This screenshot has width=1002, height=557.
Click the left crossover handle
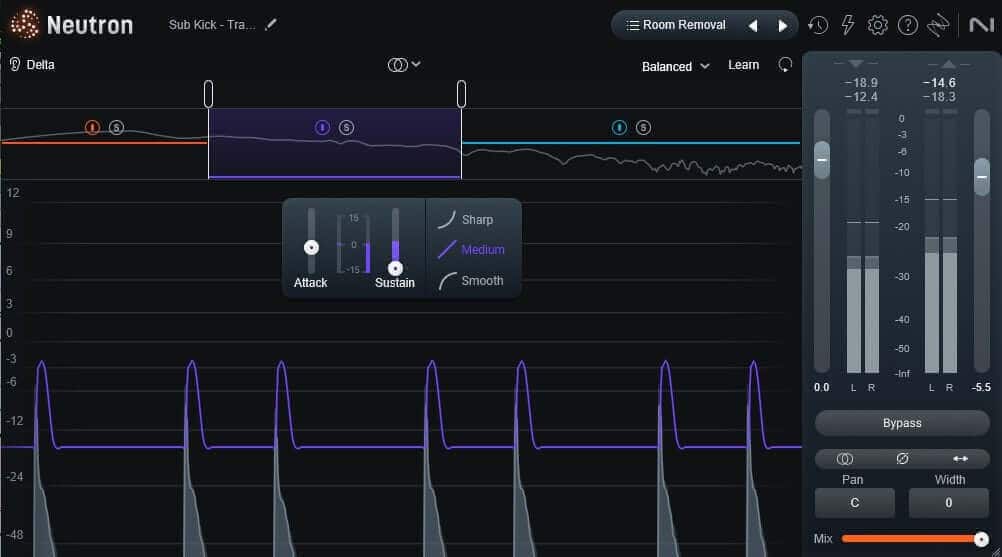point(208,94)
